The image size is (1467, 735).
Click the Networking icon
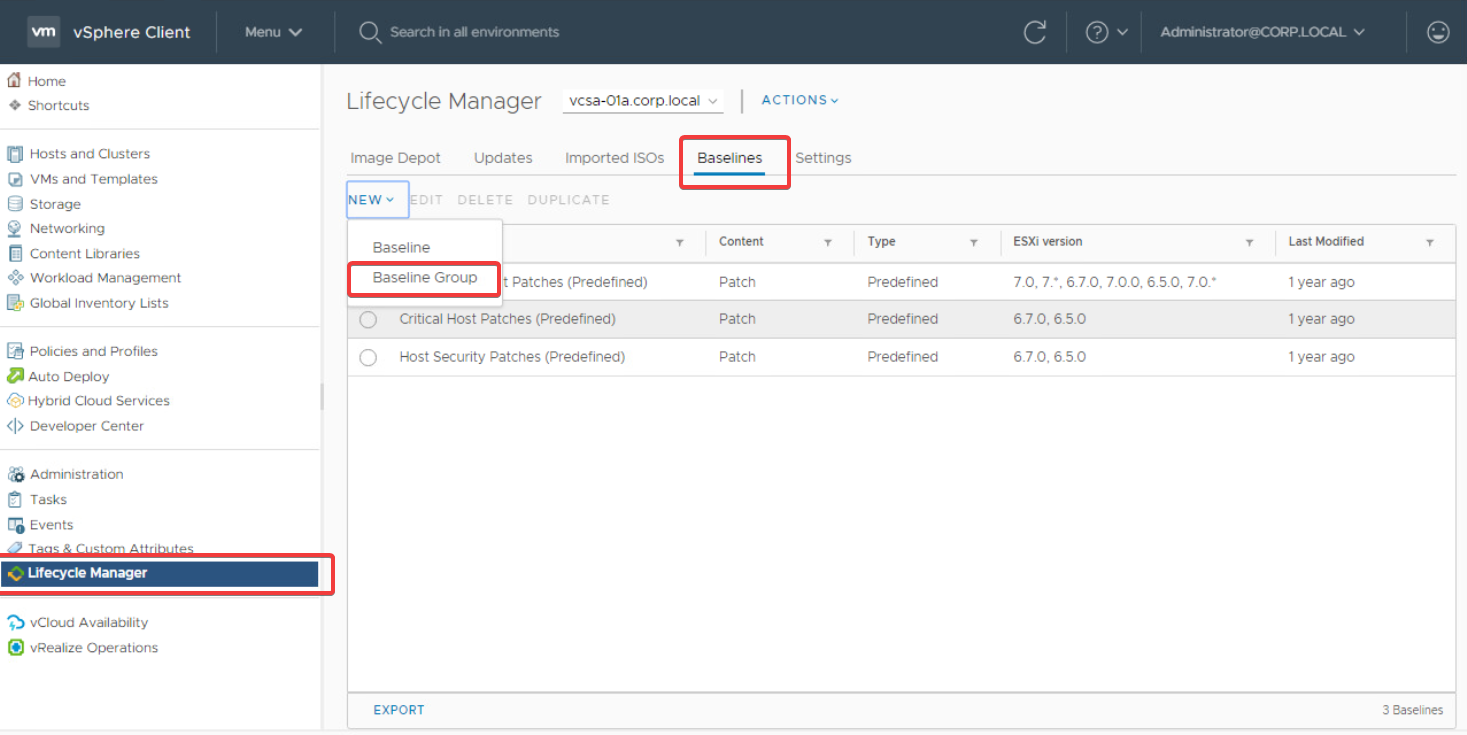pos(15,228)
